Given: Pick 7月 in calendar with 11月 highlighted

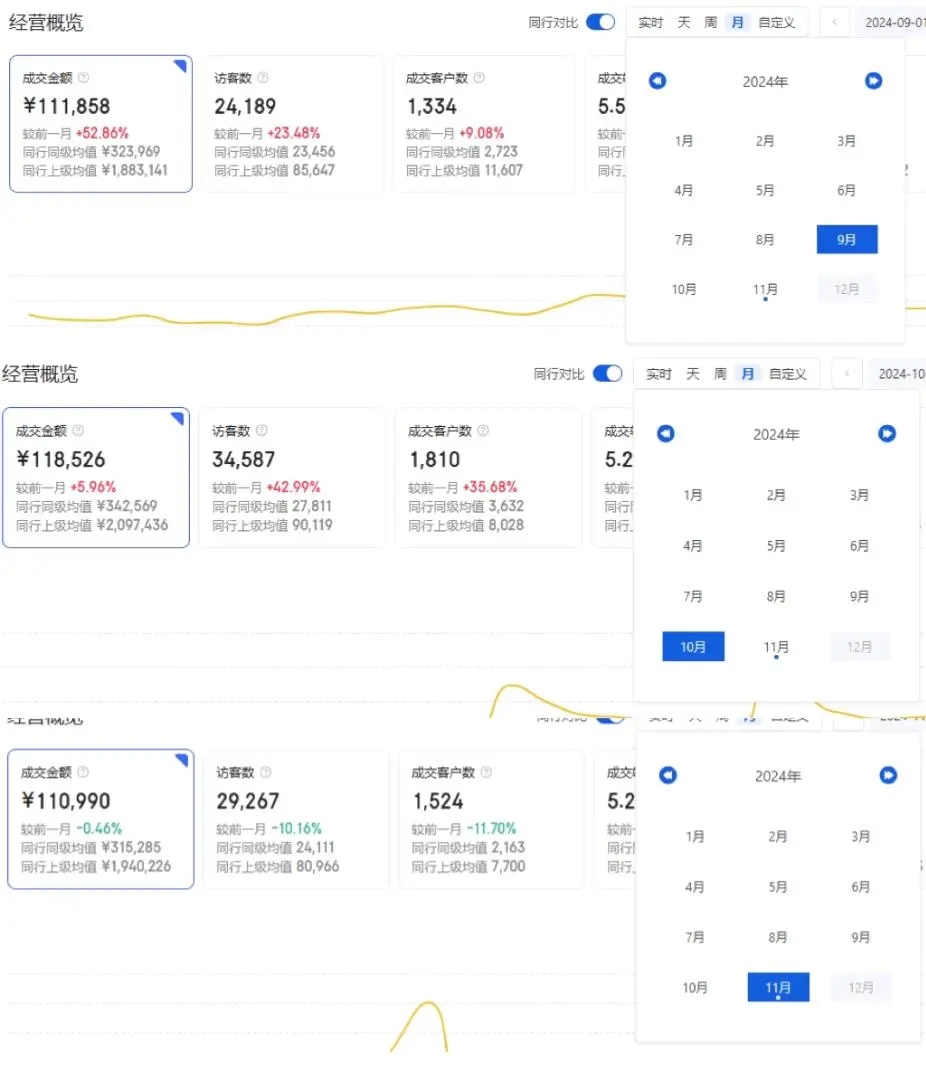Looking at the screenshot, I should coord(694,937).
